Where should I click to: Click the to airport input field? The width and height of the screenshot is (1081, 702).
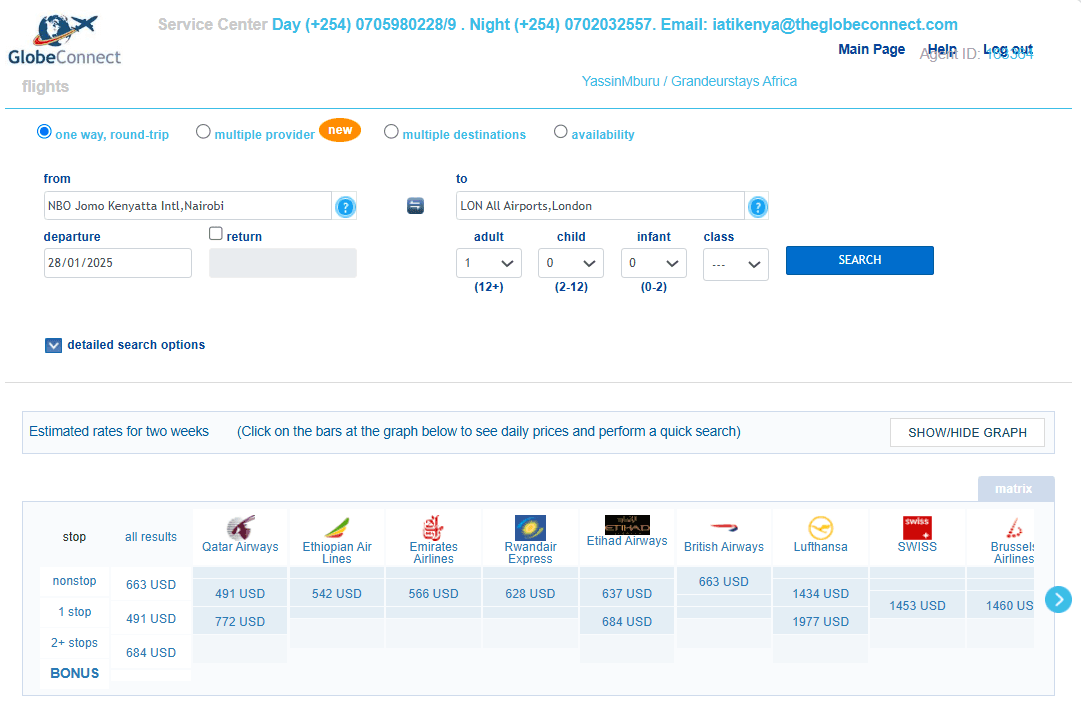pyautogui.click(x=600, y=205)
